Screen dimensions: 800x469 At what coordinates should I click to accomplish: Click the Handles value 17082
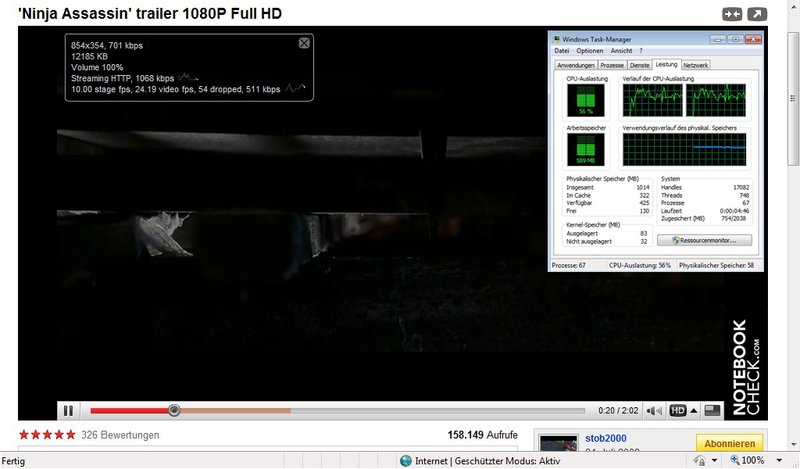point(741,188)
